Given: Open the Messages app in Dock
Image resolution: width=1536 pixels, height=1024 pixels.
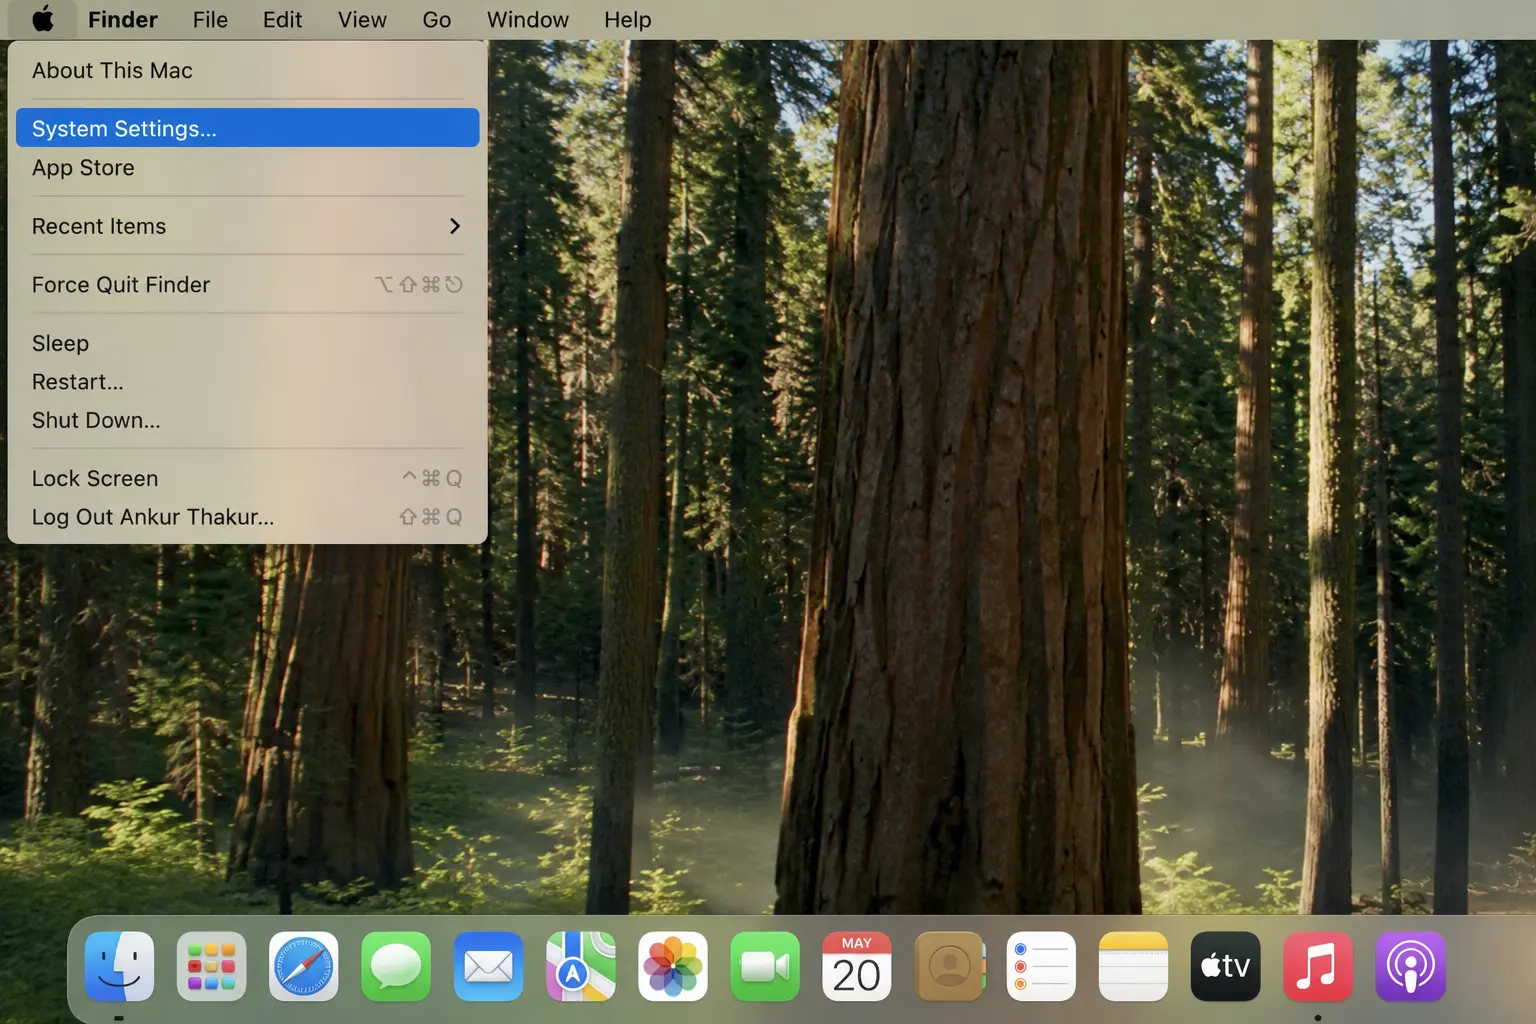Looking at the screenshot, I should click(x=396, y=966).
